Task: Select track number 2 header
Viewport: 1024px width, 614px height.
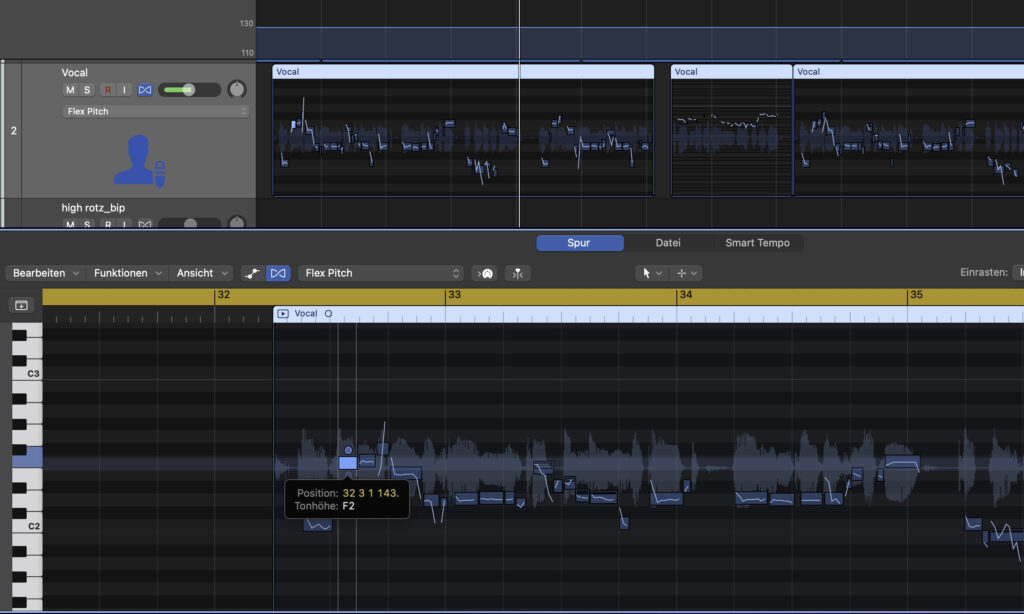Action: tap(13, 131)
